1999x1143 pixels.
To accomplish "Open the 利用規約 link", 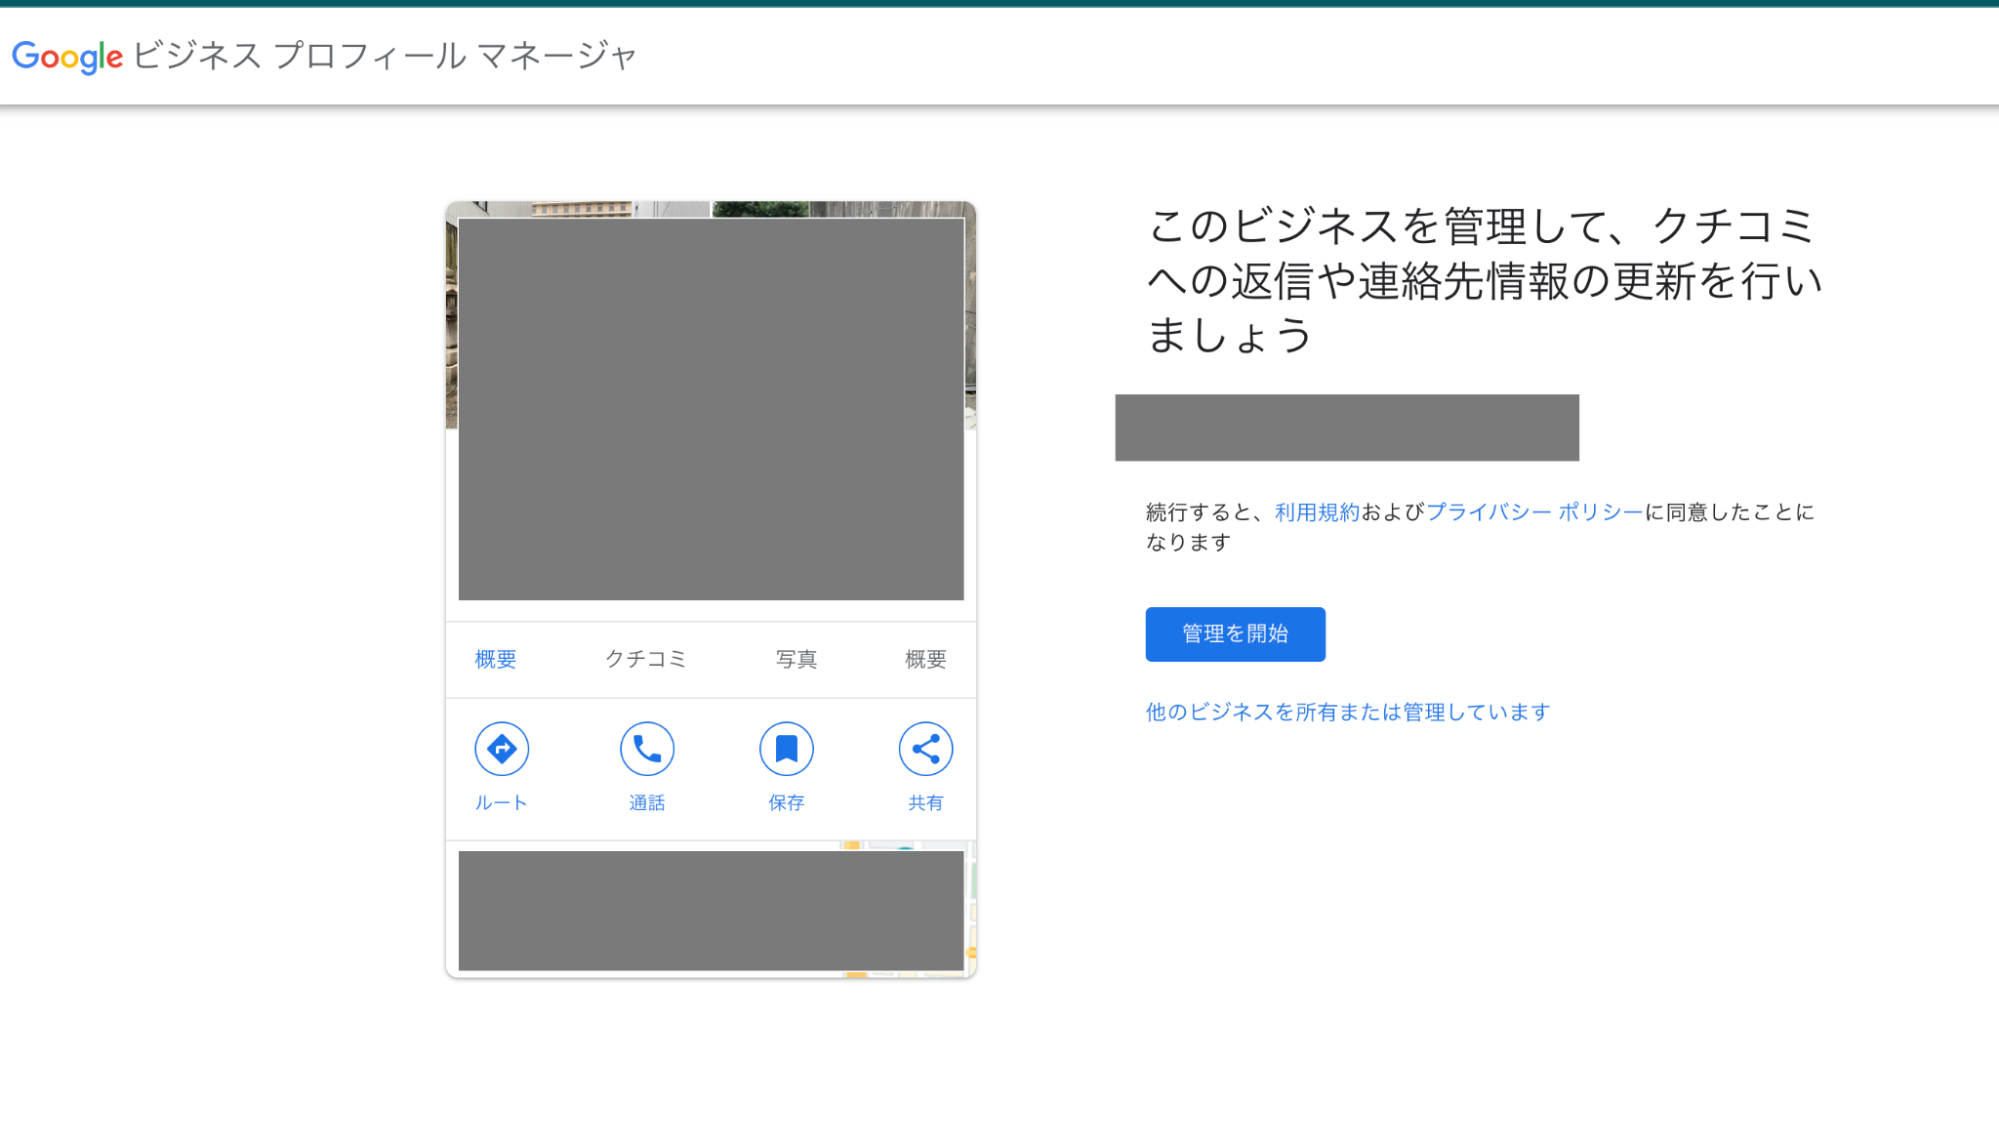I will pos(1317,512).
